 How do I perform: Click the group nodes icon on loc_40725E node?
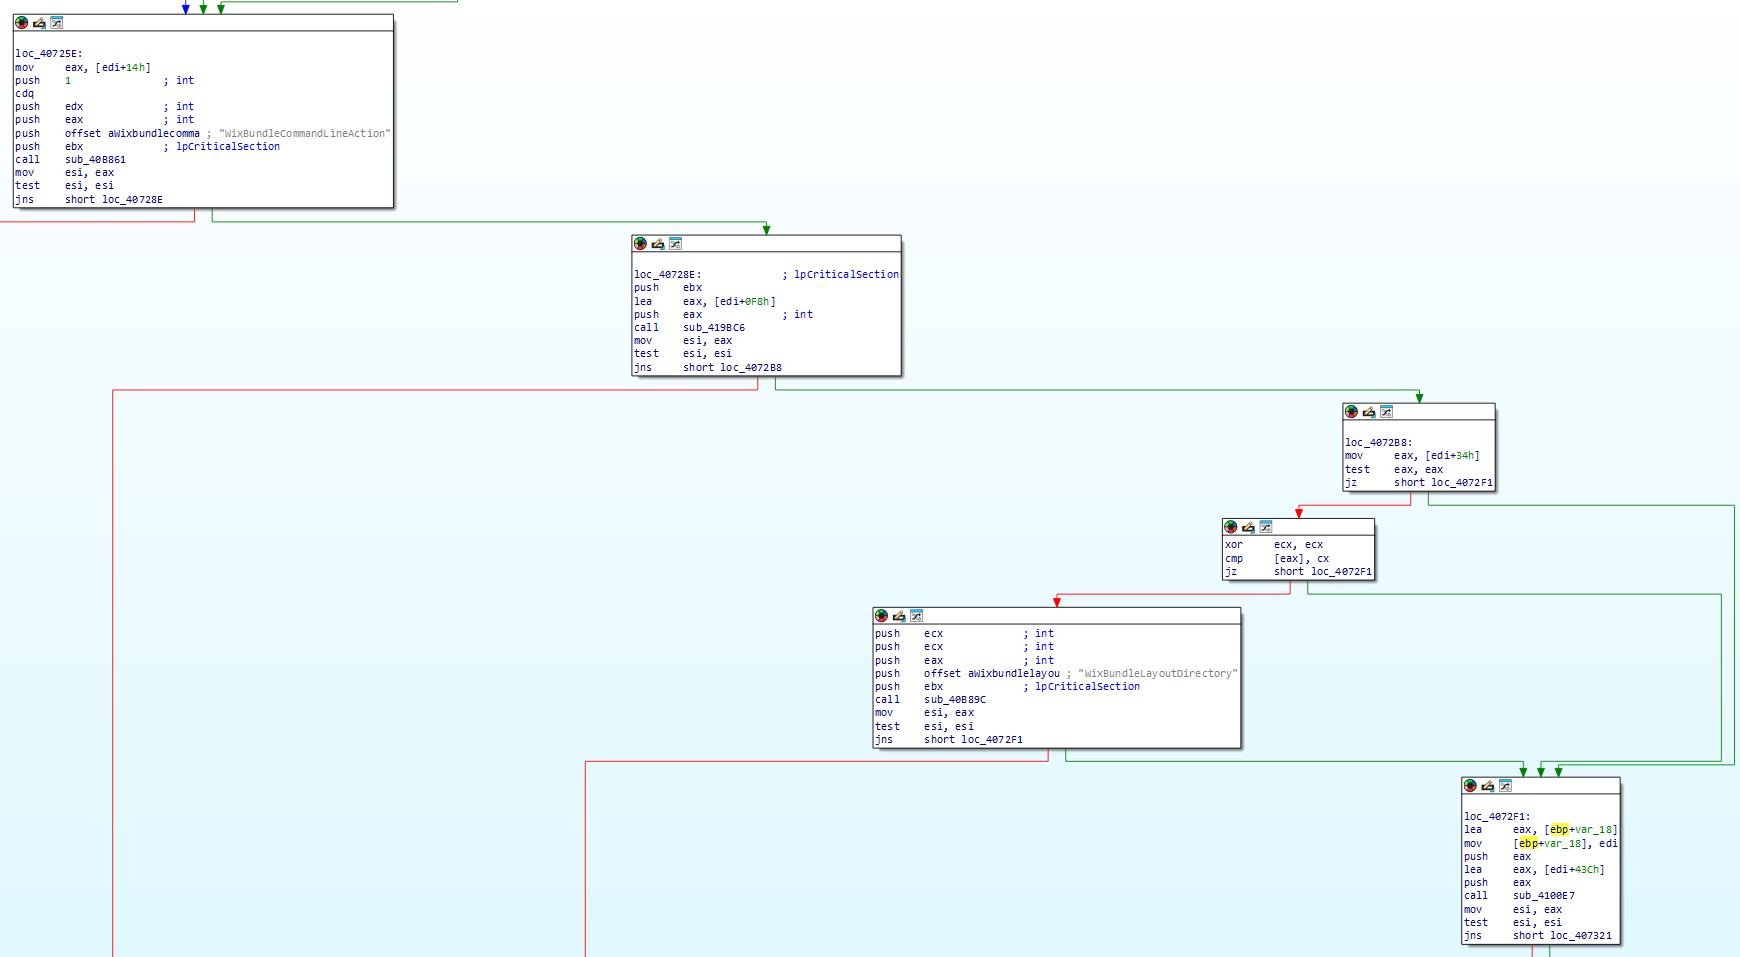coord(57,23)
